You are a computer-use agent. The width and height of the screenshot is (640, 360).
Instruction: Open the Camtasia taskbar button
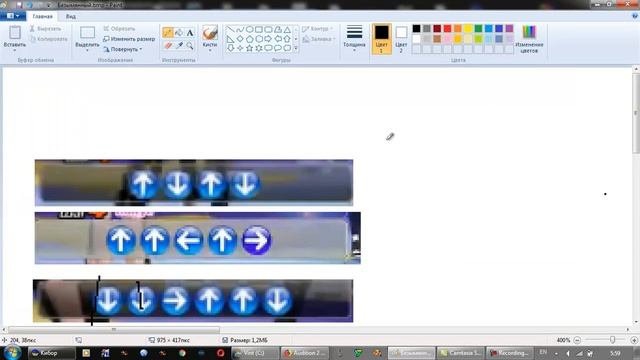pos(460,353)
